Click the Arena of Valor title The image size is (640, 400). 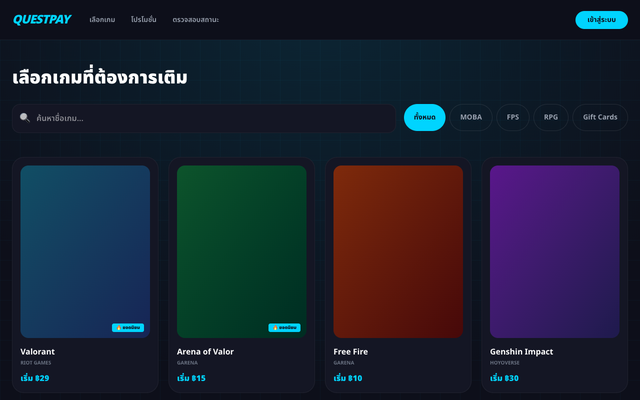coord(205,351)
